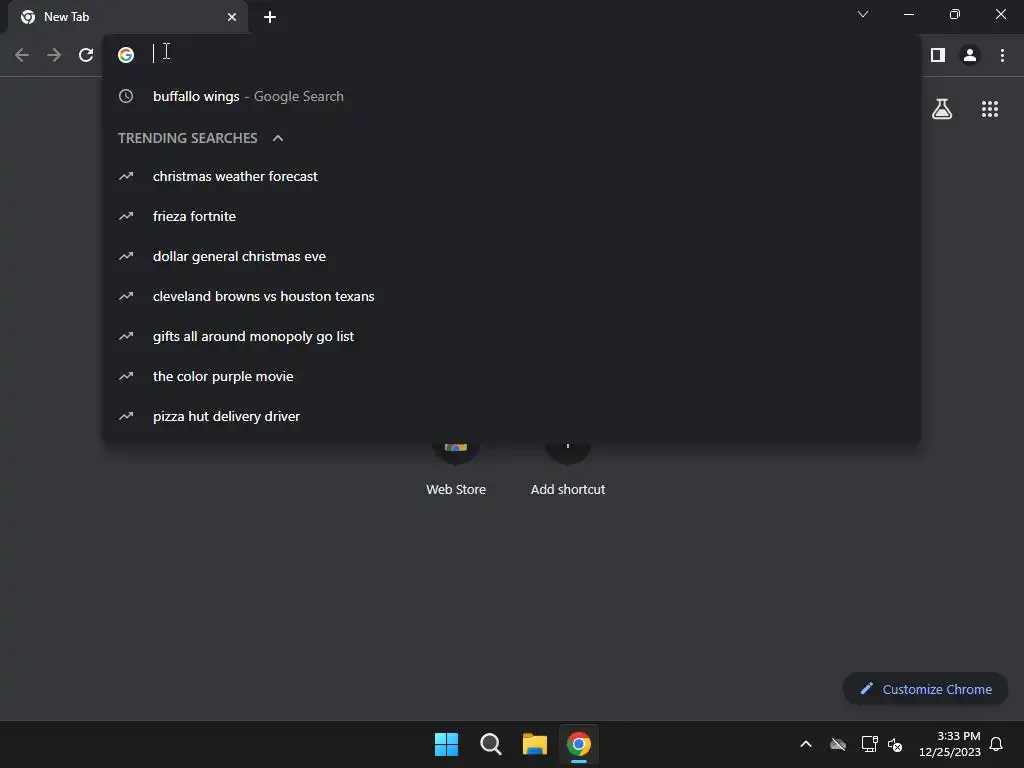Pick the color purple movie suggestion
This screenshot has width=1024, height=768.
pyautogui.click(x=512, y=376)
